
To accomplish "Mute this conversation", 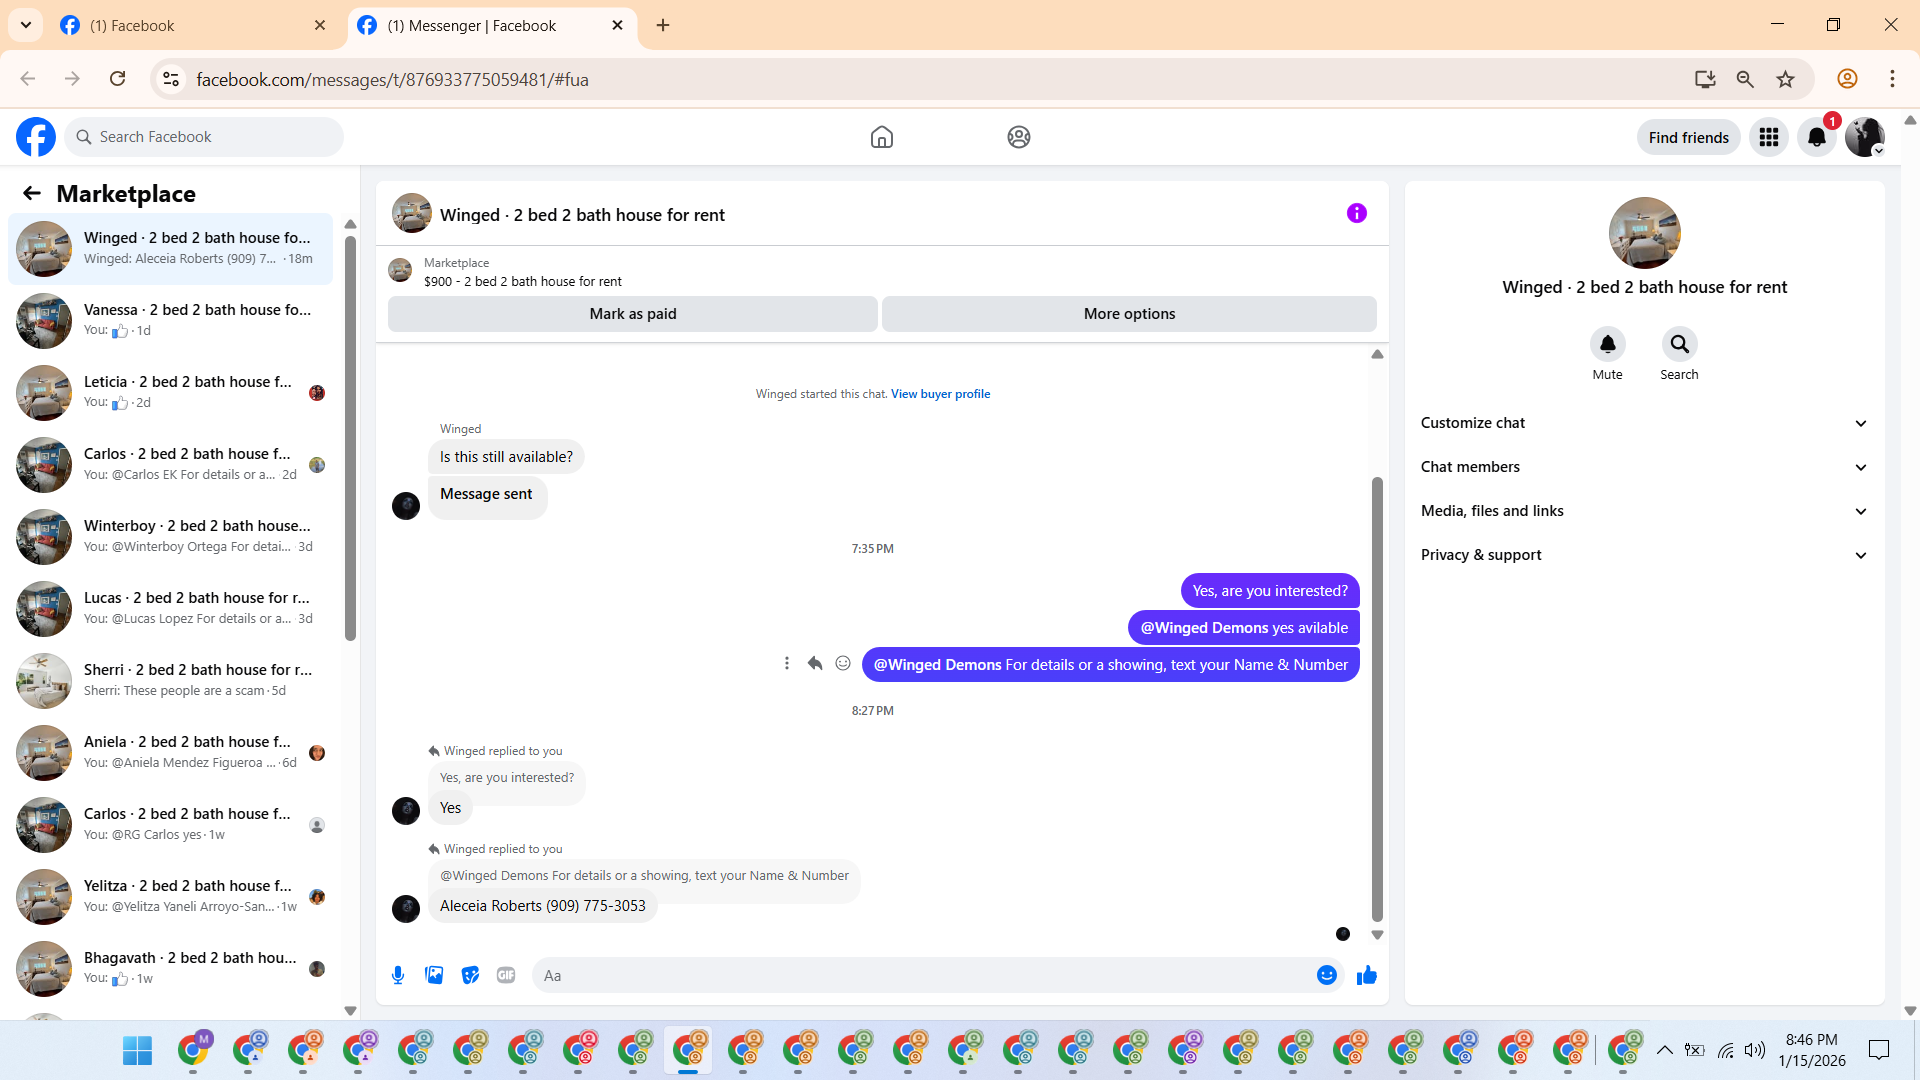I will (x=1607, y=345).
